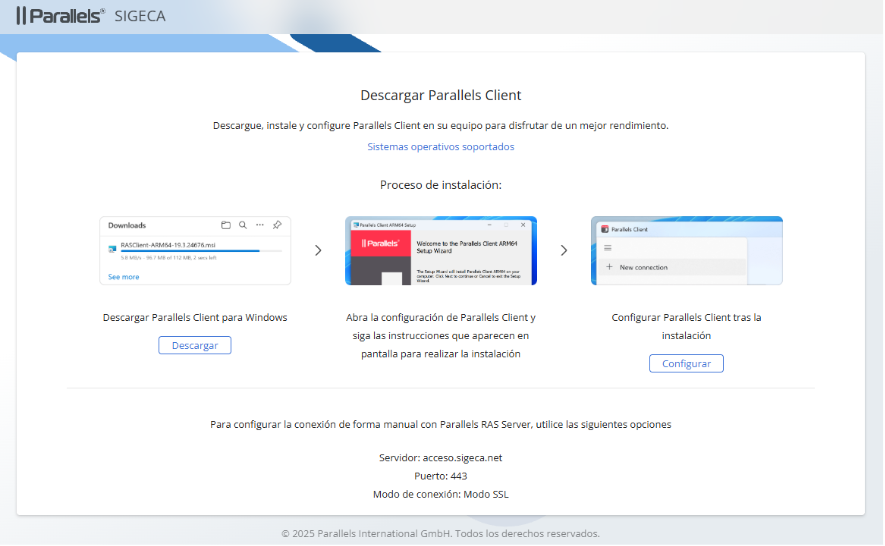This screenshot has width=885, height=546.
Task: Click the New connection thumbnail image
Action: click(686, 251)
